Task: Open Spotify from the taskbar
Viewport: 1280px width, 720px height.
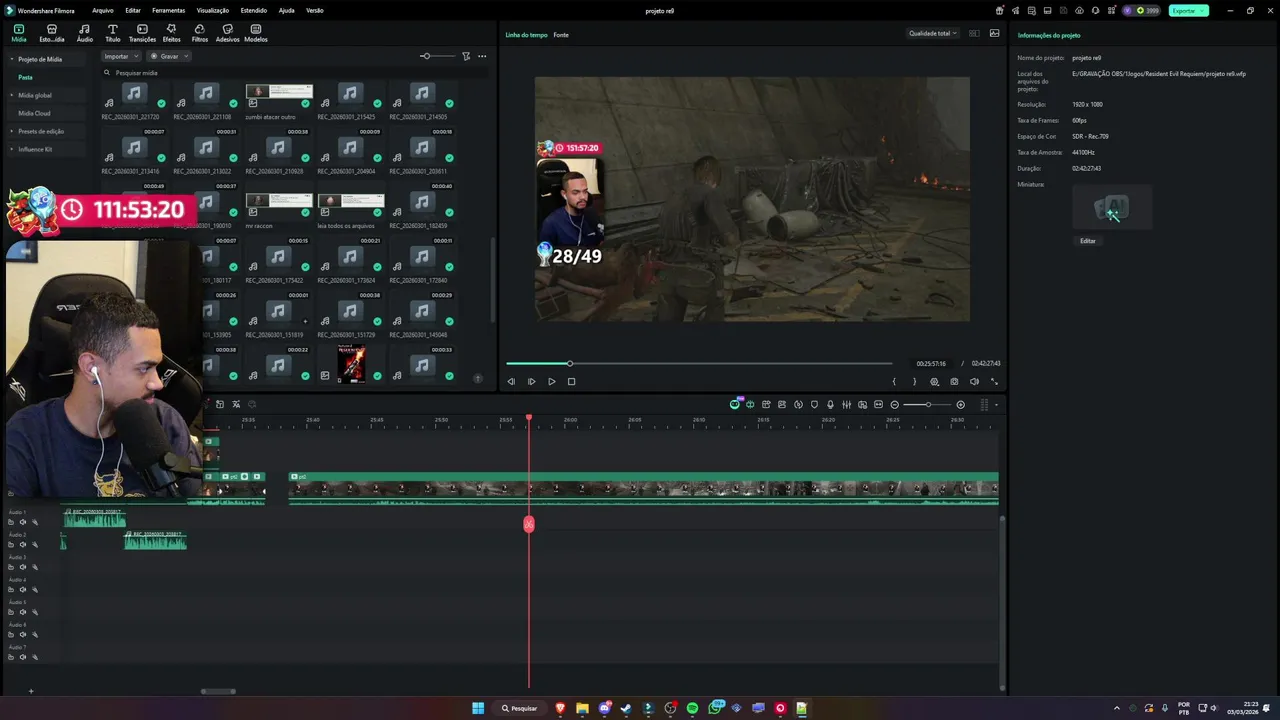Action: [692, 708]
